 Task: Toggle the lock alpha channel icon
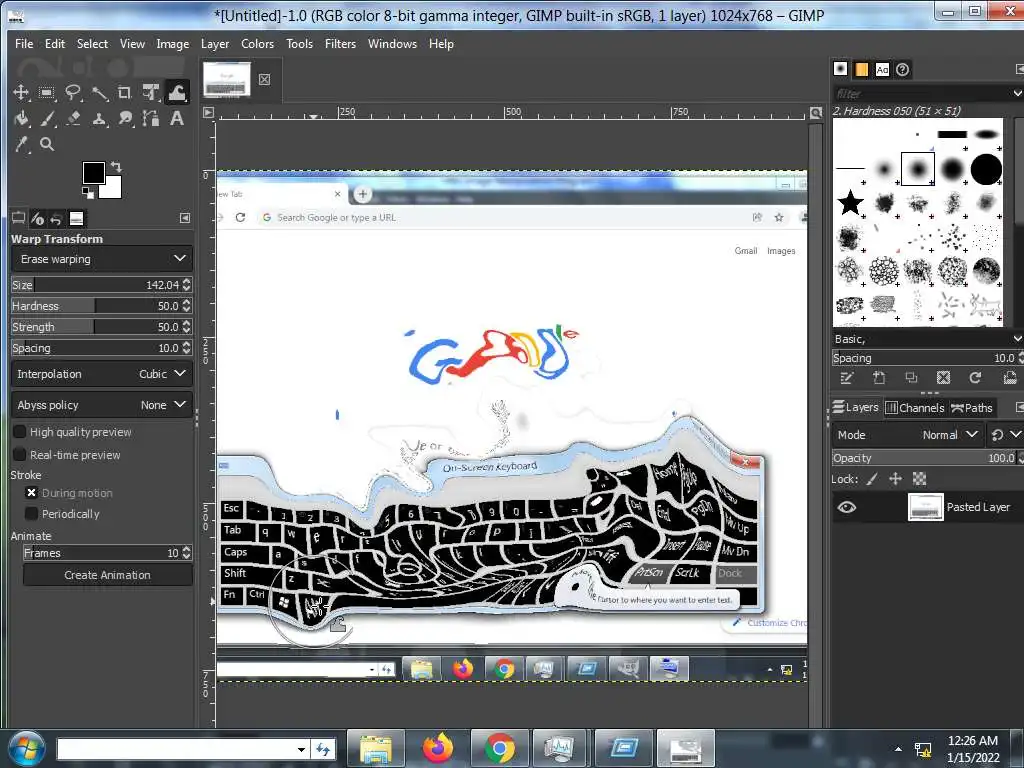[920, 479]
